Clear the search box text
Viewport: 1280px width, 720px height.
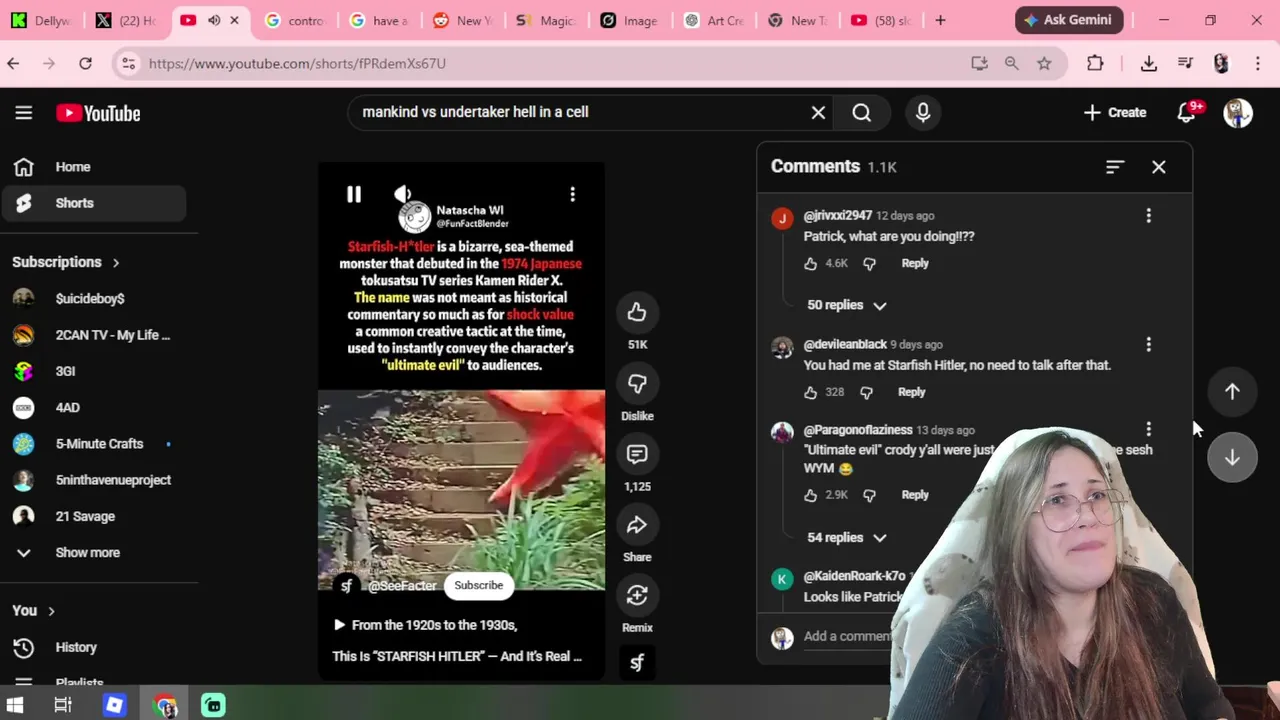point(818,113)
